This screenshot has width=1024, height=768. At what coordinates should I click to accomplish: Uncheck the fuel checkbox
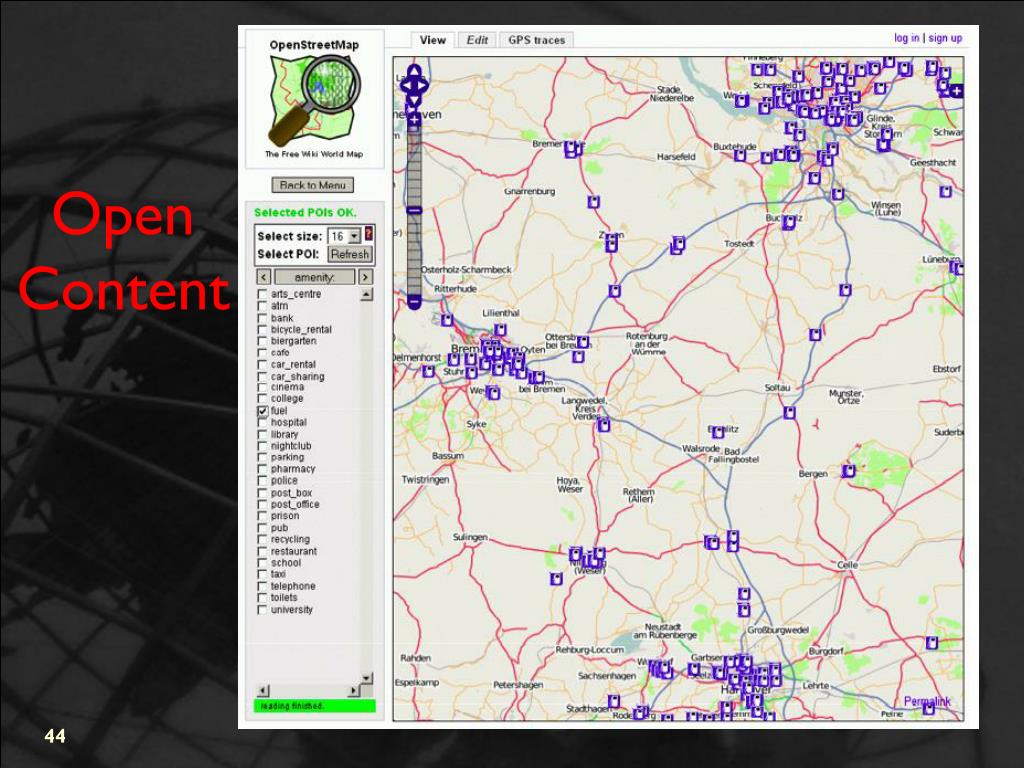[x=263, y=411]
